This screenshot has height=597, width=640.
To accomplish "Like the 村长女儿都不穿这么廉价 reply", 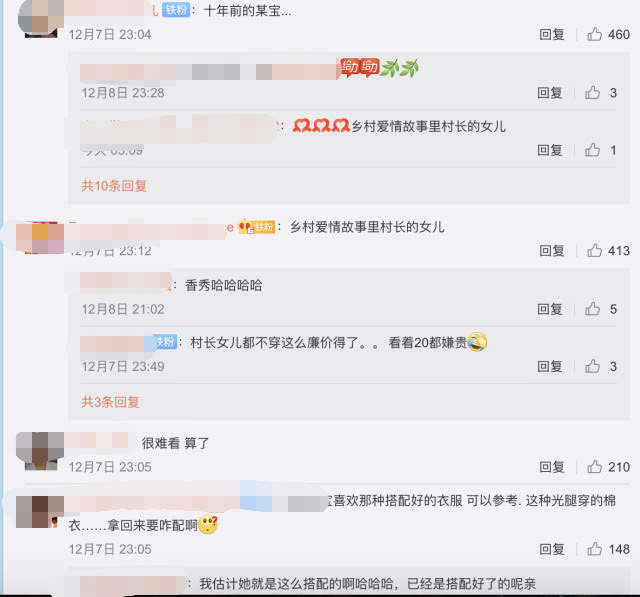I will point(592,366).
